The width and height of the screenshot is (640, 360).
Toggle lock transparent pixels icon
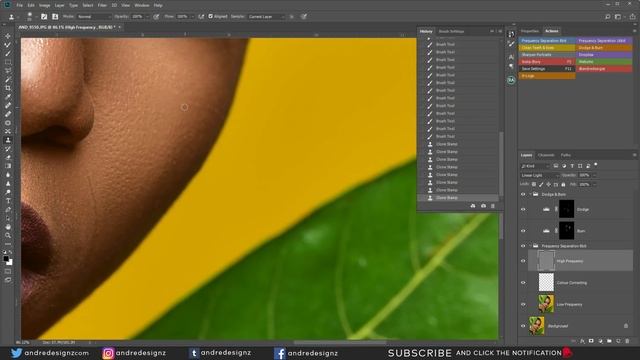(534, 184)
